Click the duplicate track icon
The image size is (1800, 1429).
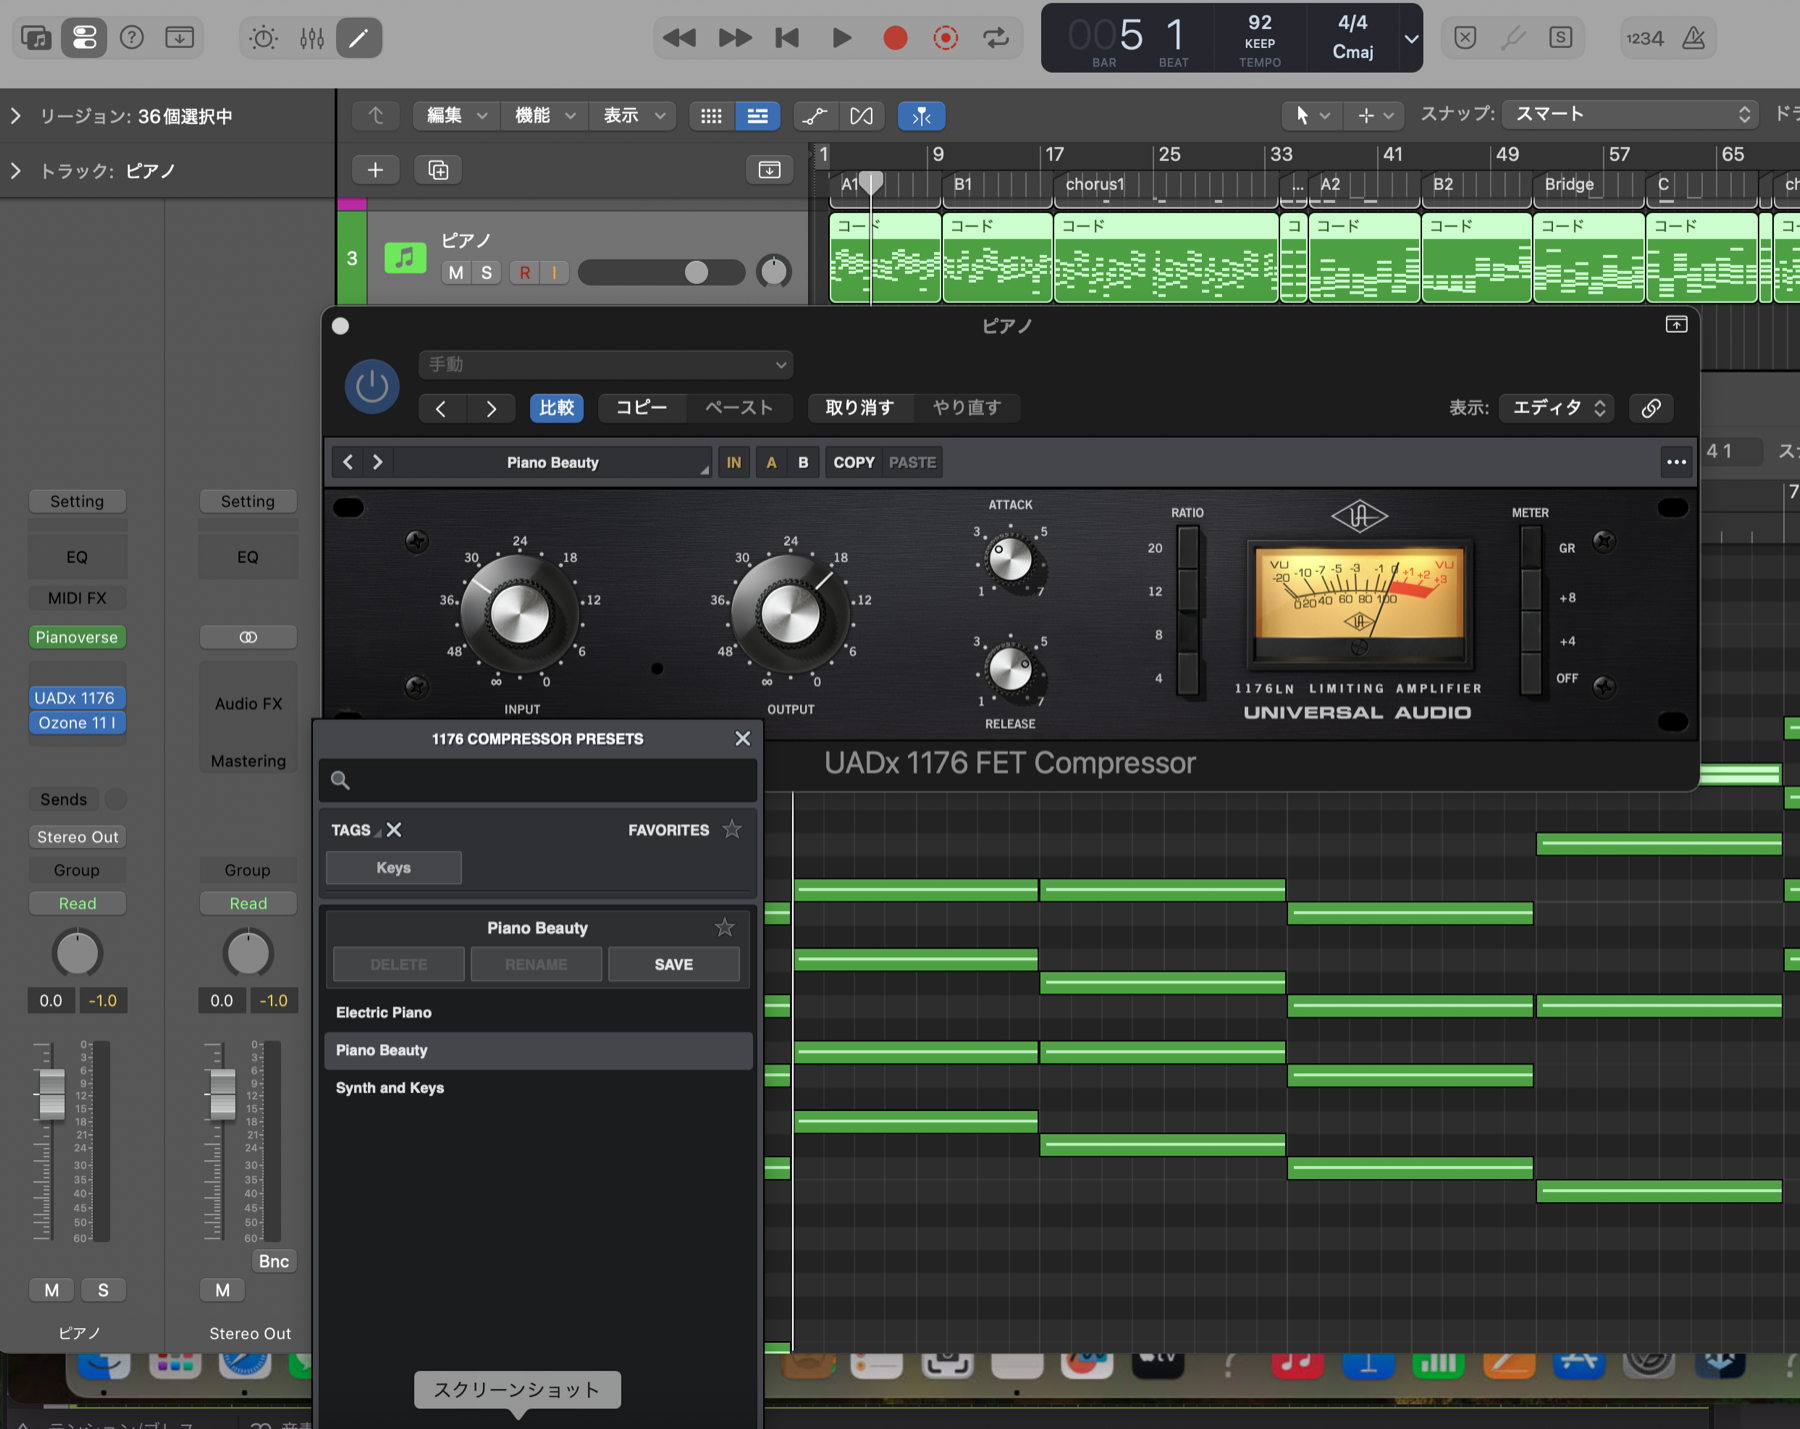click(x=438, y=170)
